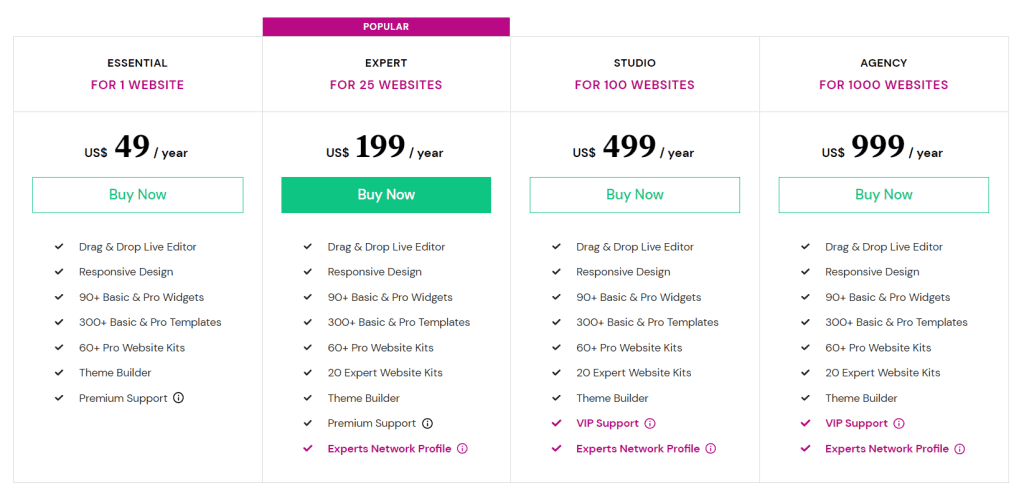Buy the Studio plan for US$499
Screen dimensions: 1024x491
635,195
